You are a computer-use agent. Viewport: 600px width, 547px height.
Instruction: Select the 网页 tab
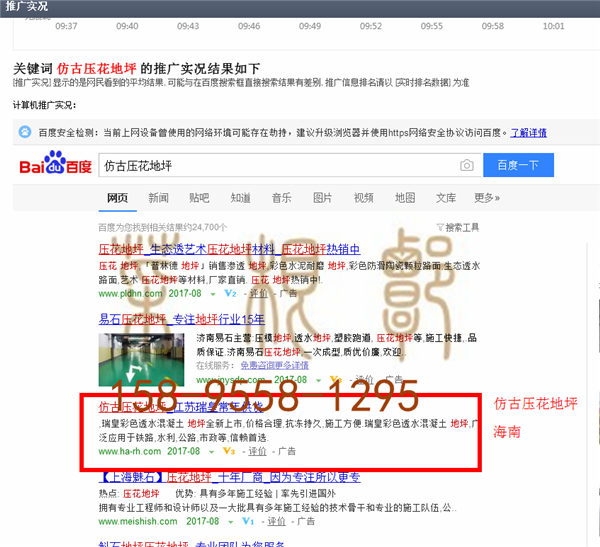tap(117, 198)
